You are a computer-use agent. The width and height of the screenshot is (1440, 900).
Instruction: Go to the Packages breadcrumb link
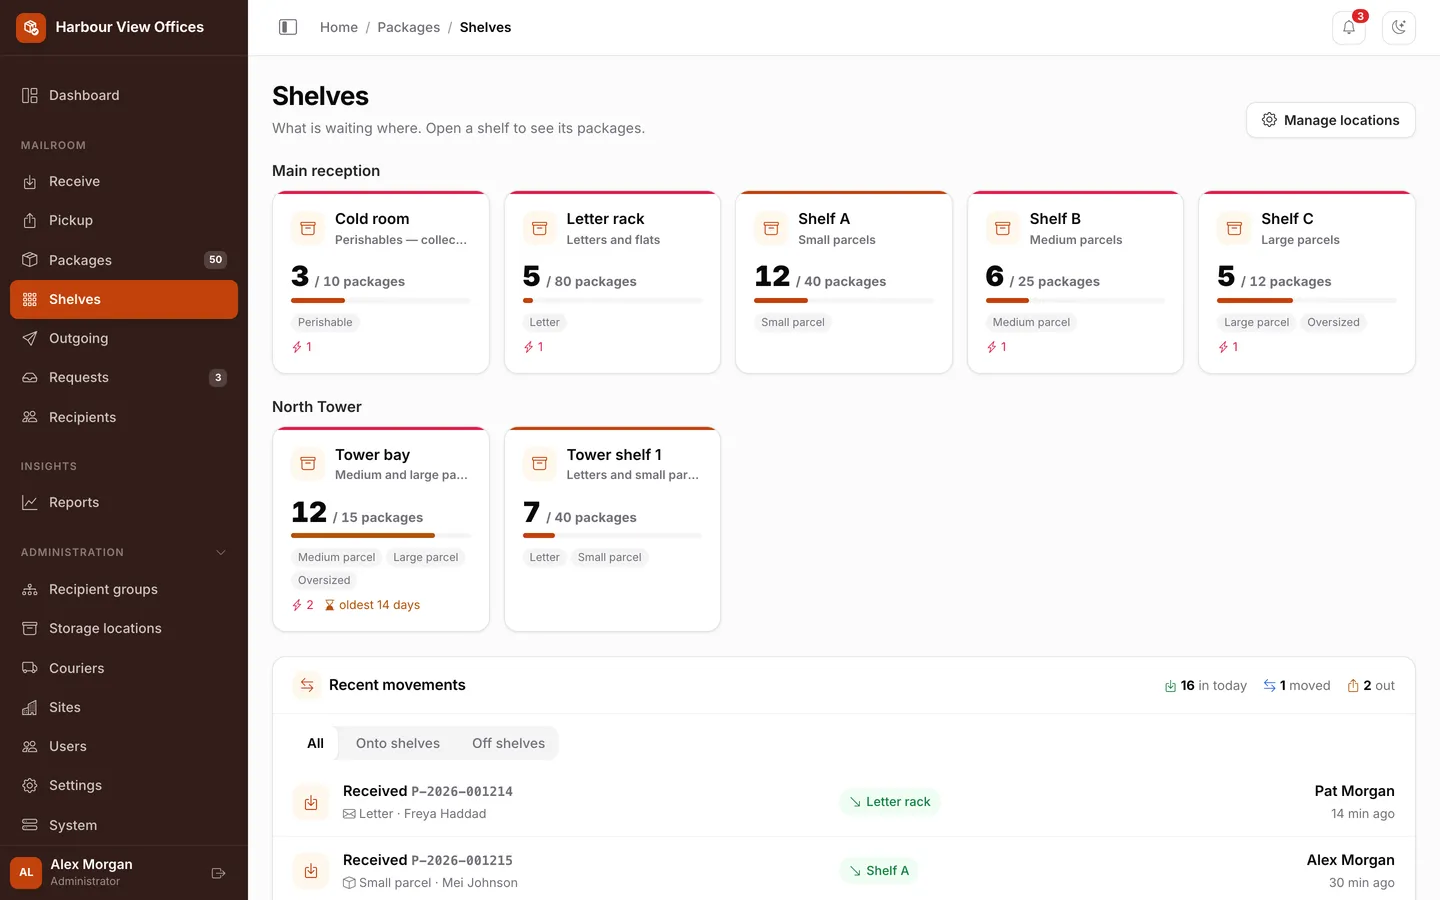(x=408, y=27)
